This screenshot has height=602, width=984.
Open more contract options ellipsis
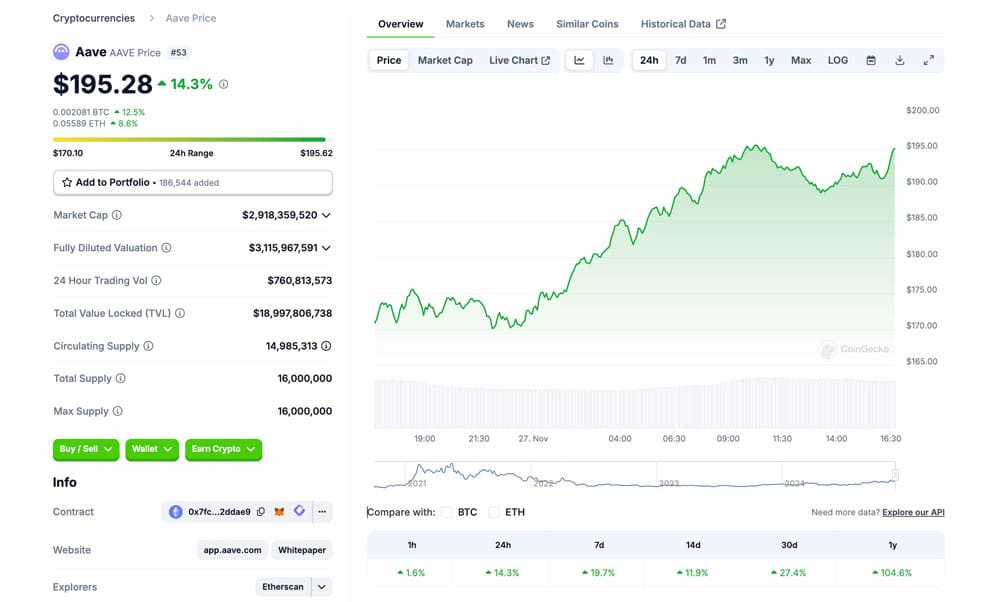click(322, 512)
